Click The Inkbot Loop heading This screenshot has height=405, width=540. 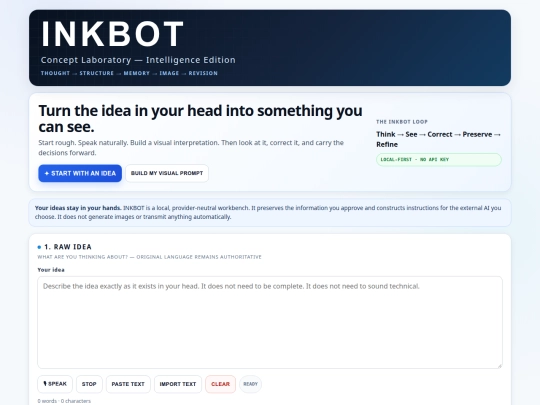[402, 122]
